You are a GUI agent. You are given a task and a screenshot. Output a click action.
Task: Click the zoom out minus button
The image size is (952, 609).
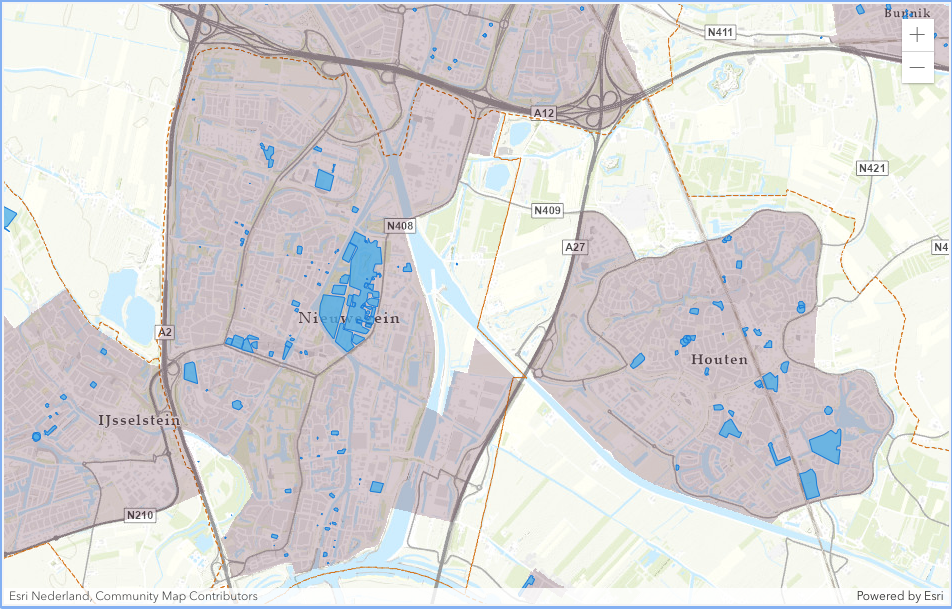pyautogui.click(x=918, y=67)
